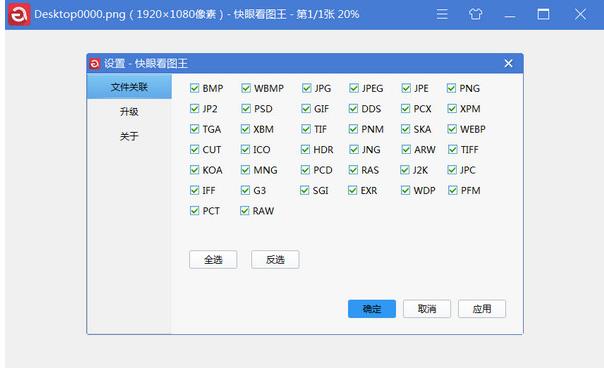Uncheck the PNG checkbox
The height and width of the screenshot is (368, 604).
coord(451,88)
